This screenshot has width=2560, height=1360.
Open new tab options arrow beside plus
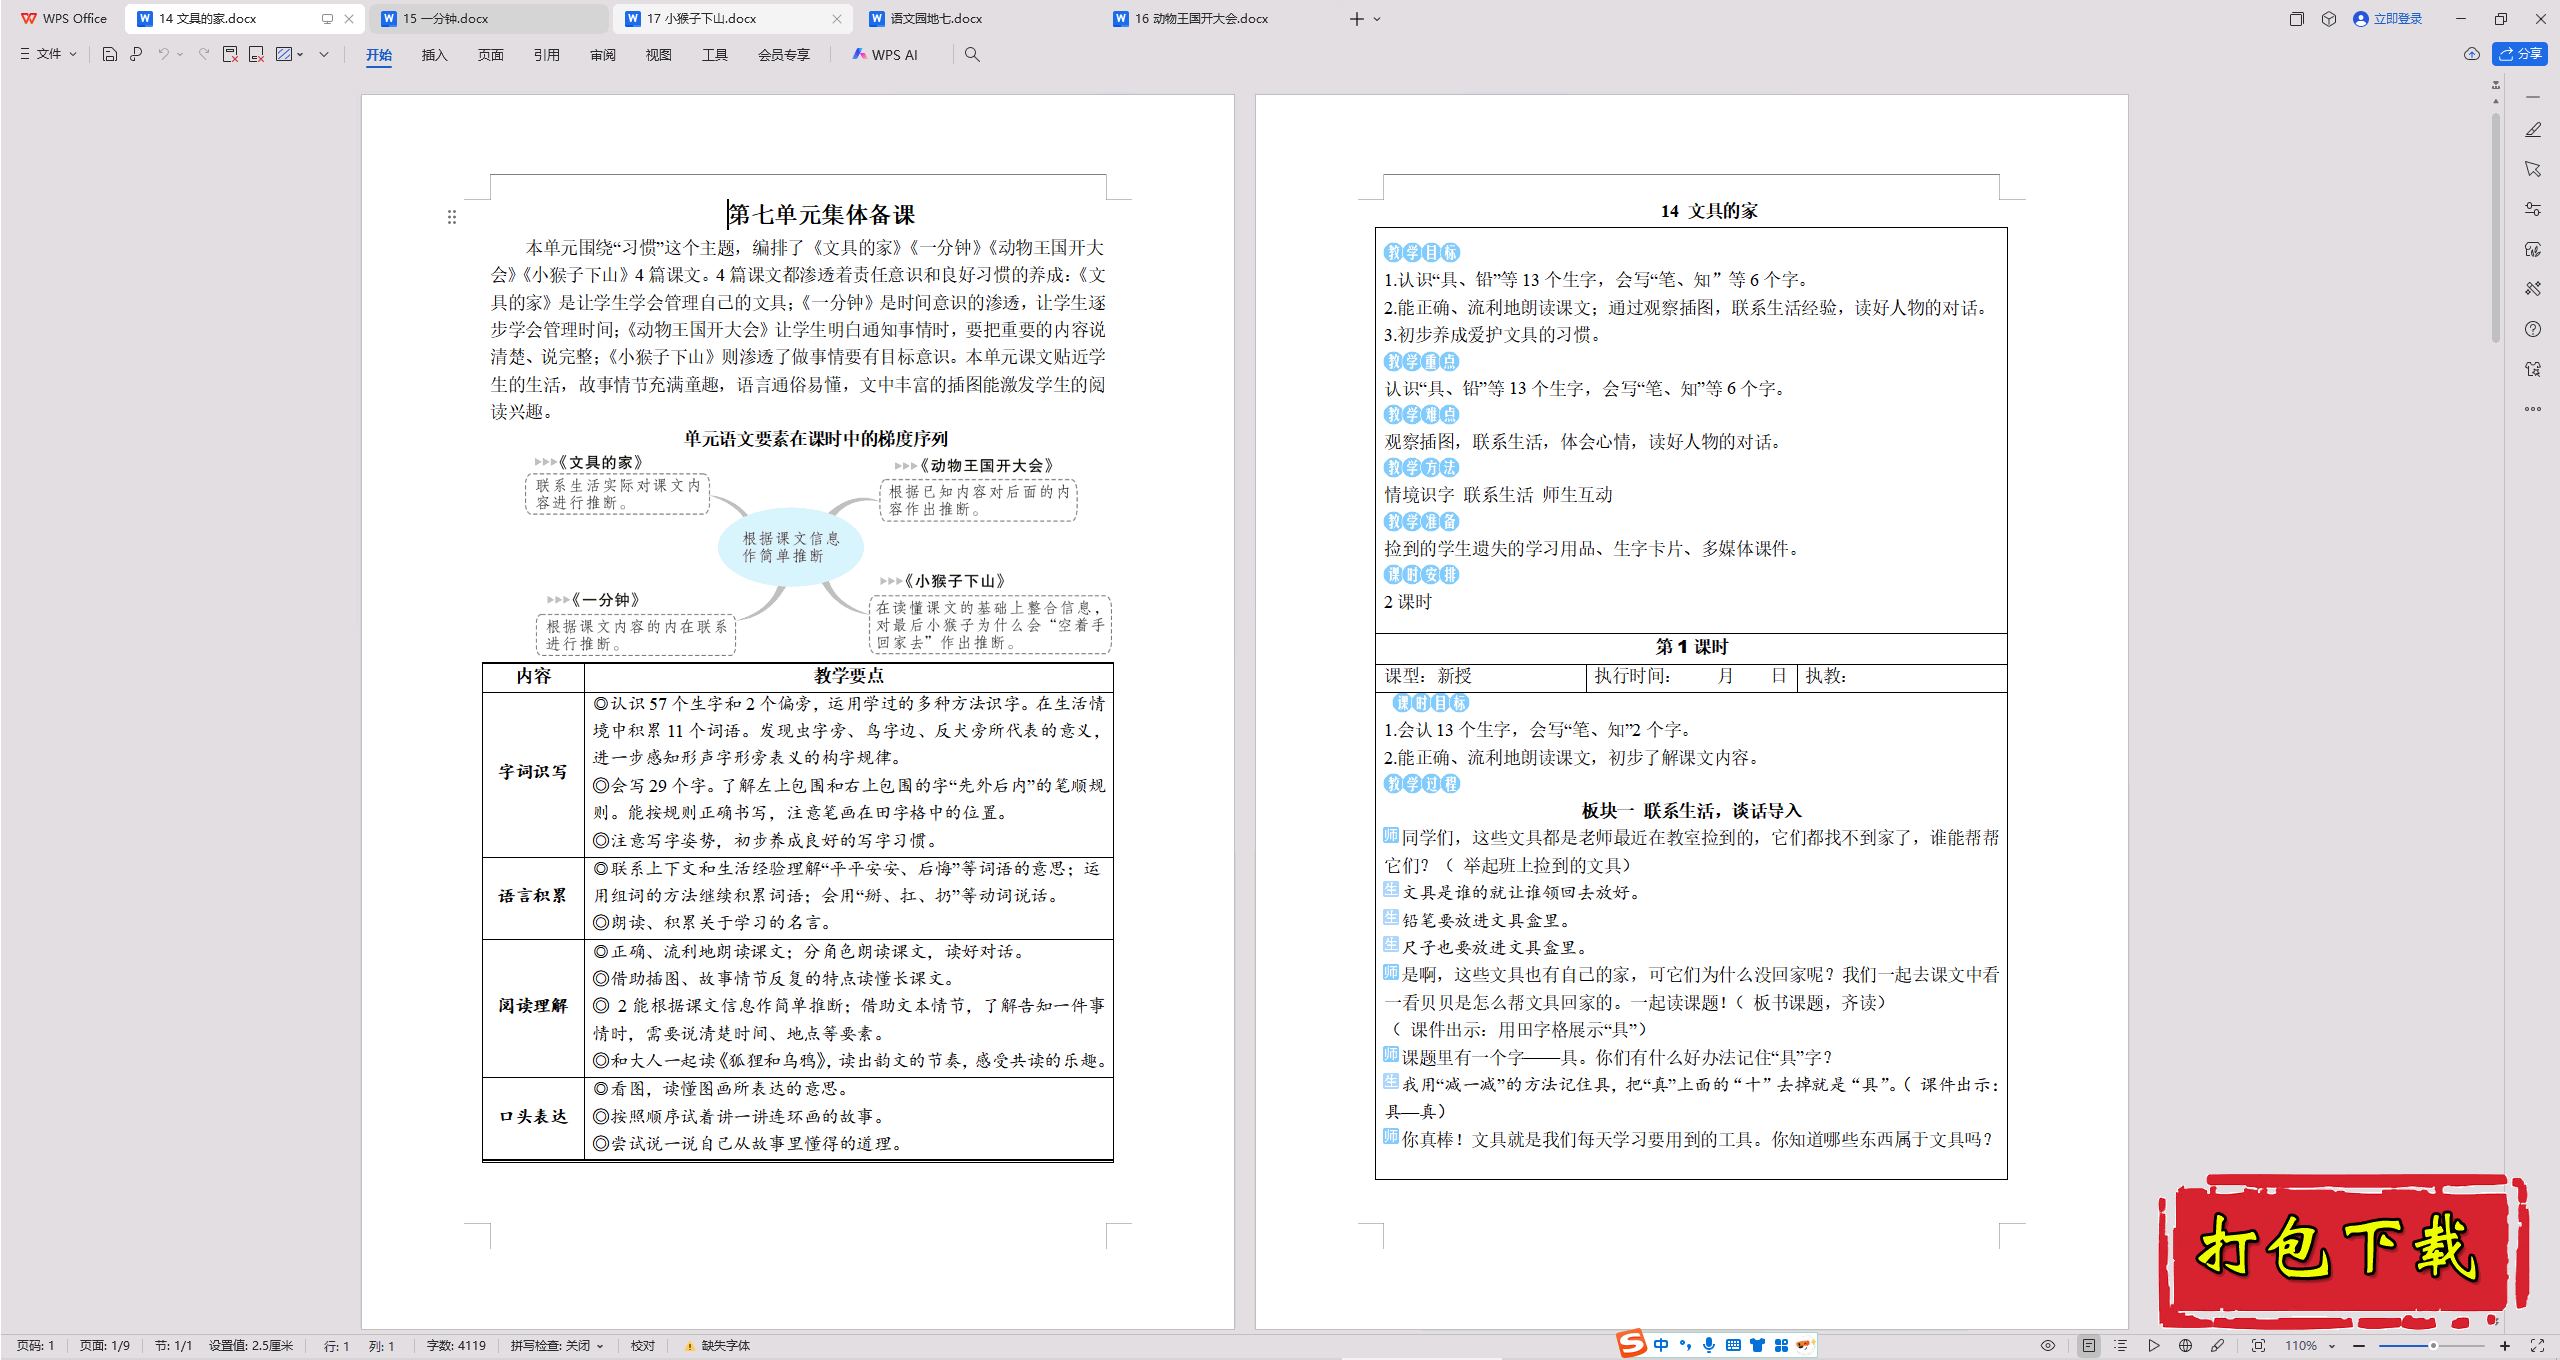click(x=1377, y=19)
